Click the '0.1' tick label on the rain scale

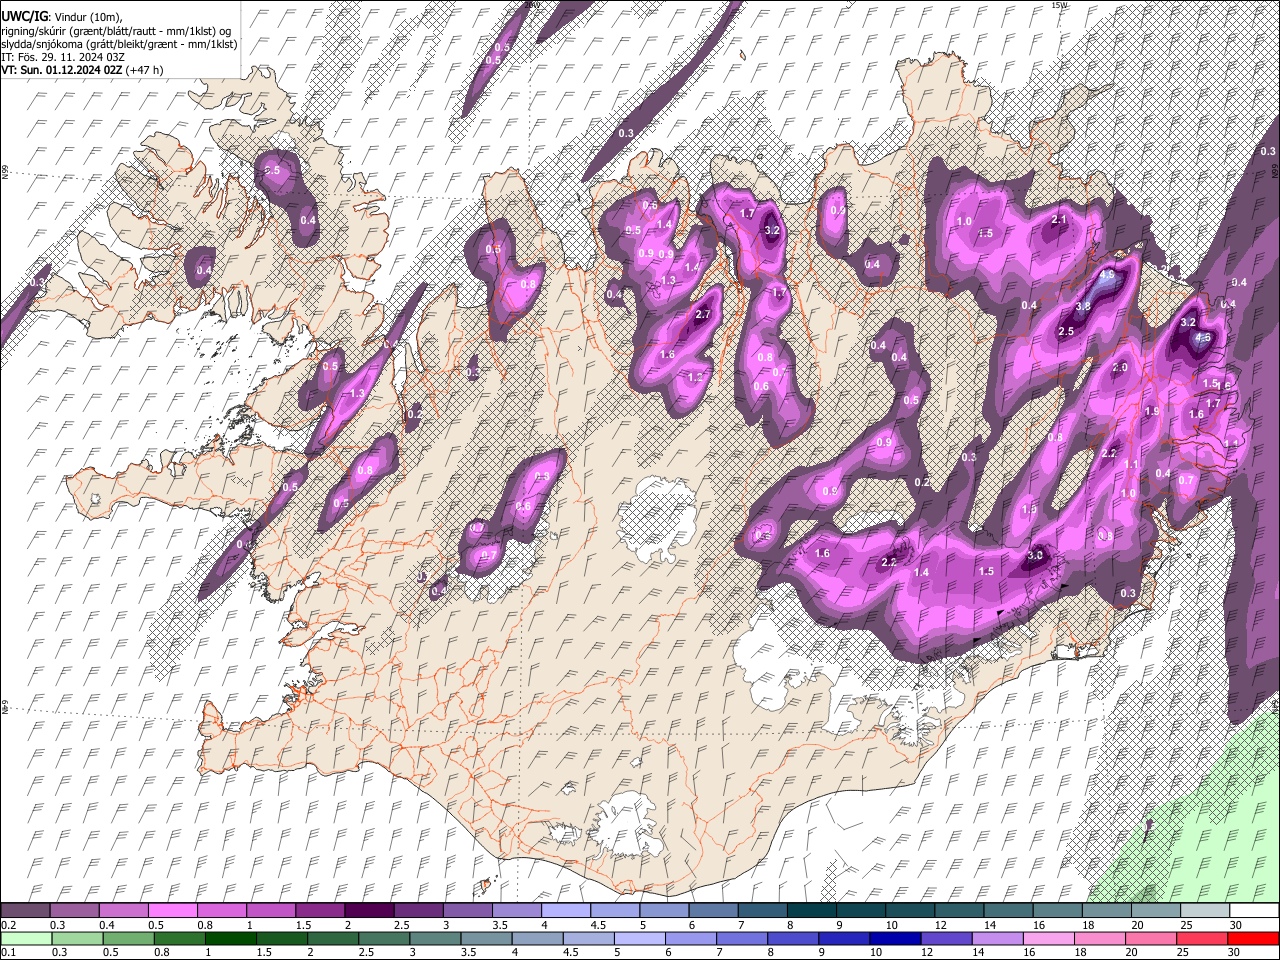9,952
